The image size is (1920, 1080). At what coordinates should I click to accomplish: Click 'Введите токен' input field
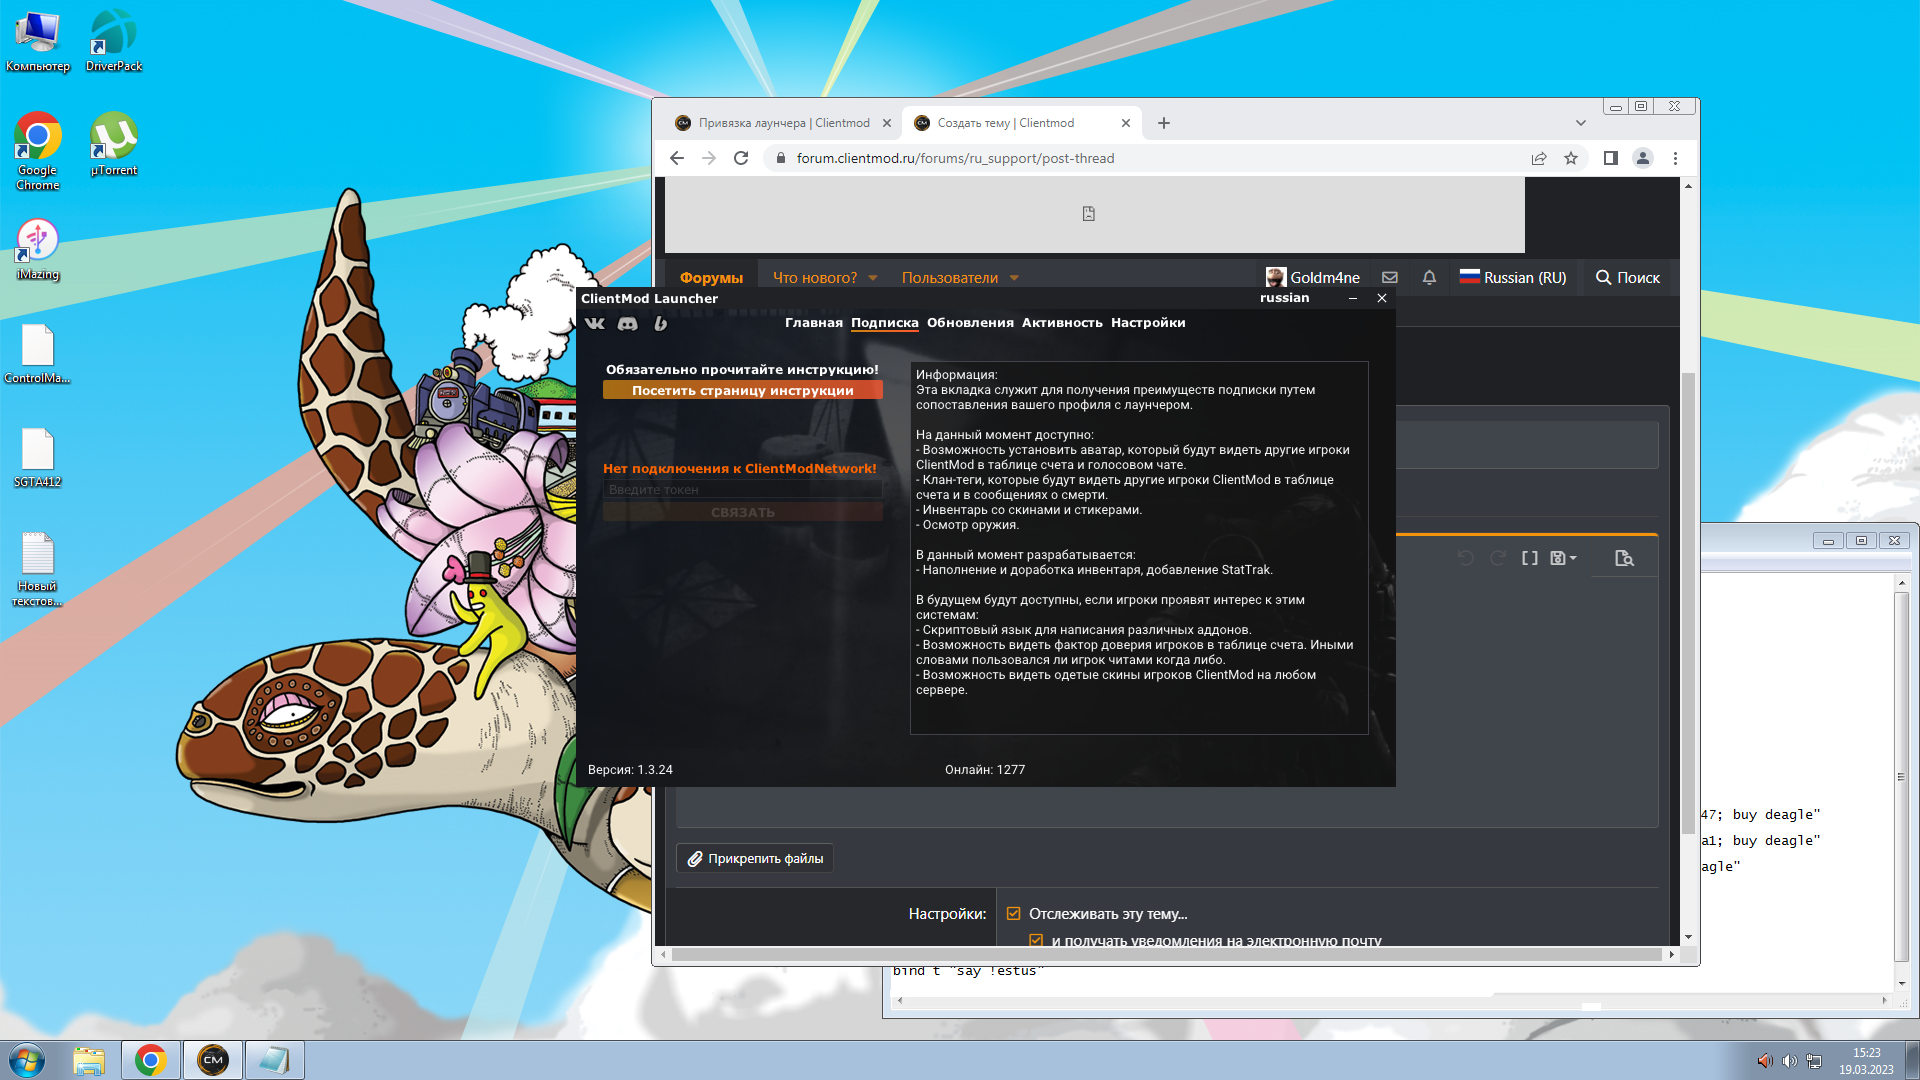[743, 490]
